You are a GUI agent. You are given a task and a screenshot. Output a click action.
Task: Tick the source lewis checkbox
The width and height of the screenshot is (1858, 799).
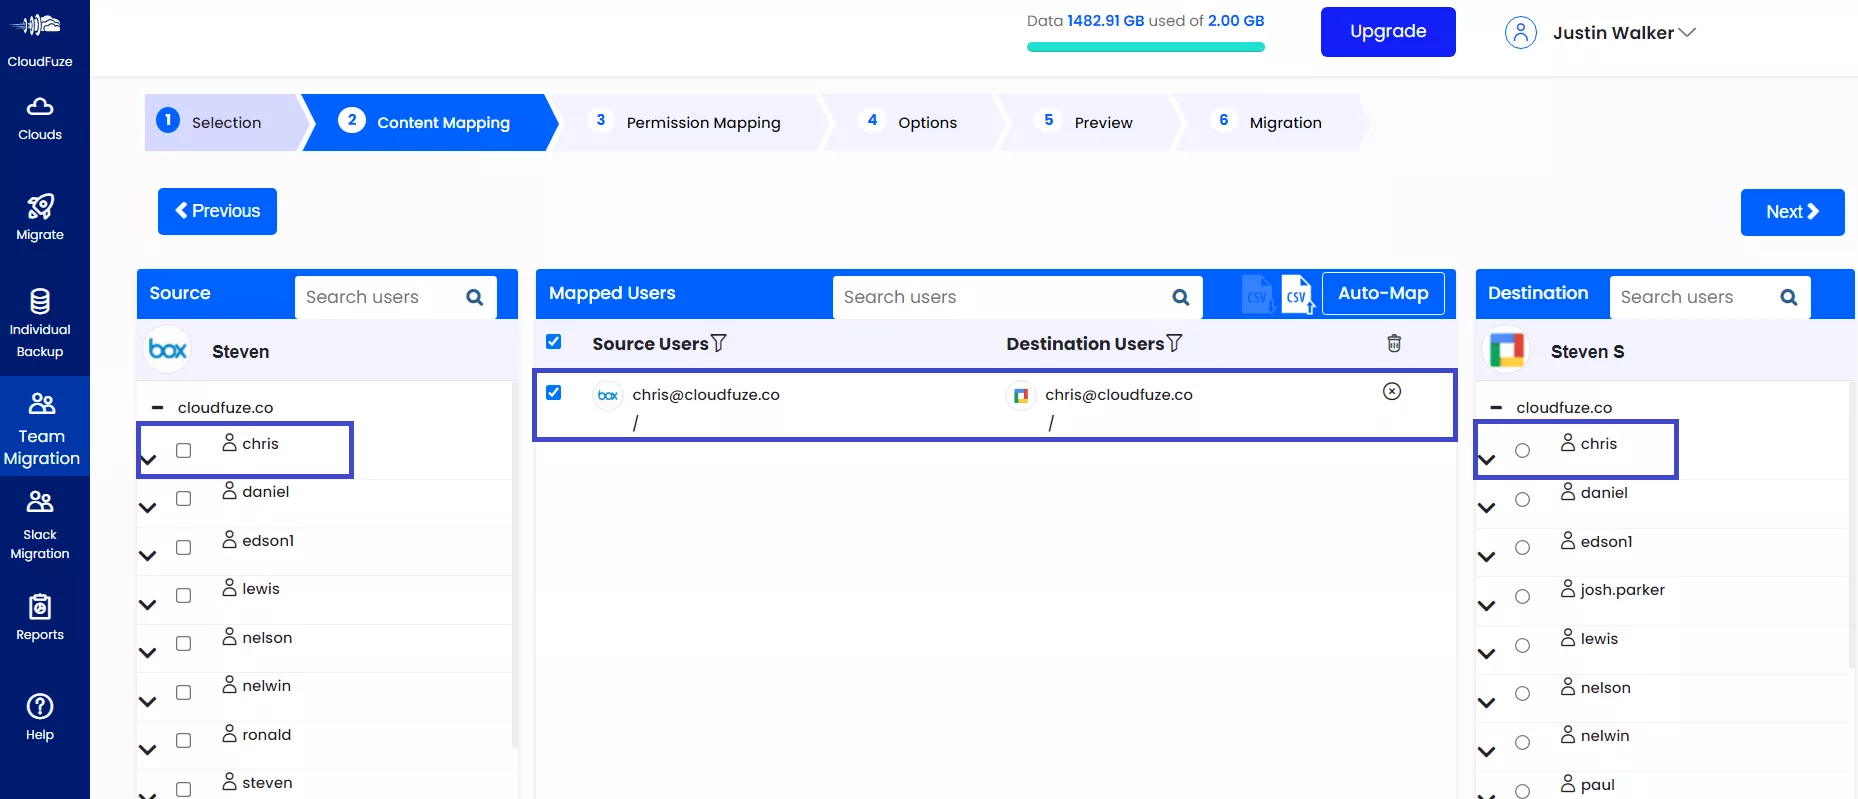click(184, 596)
